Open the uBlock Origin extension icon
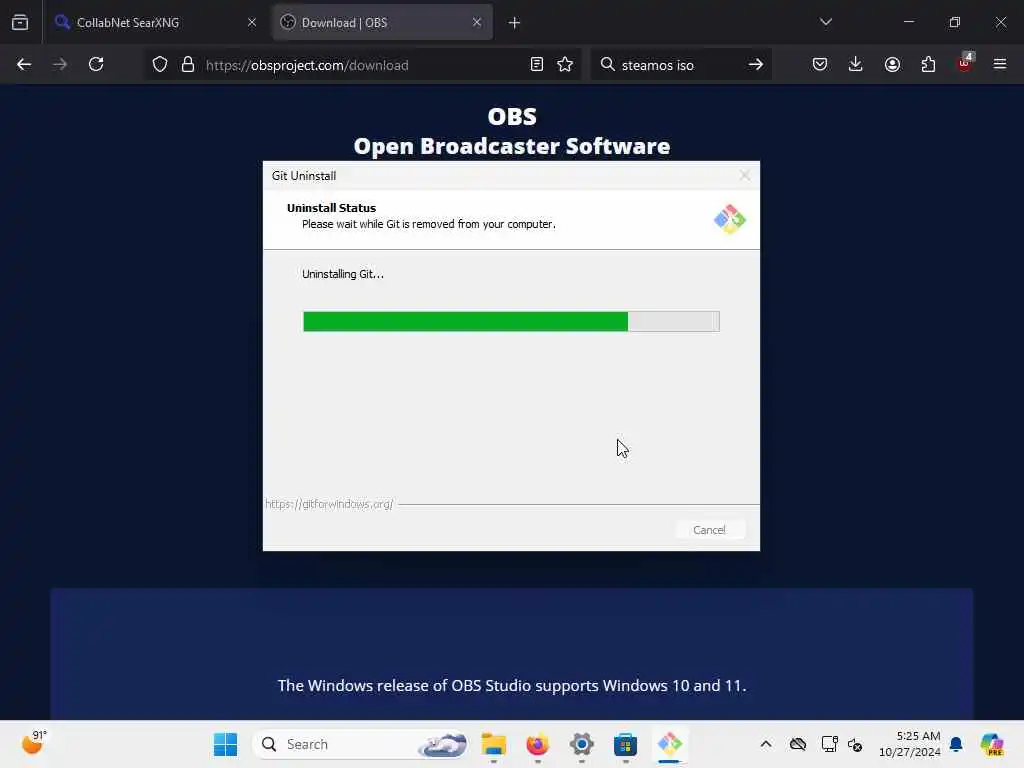1024x768 pixels. 965,63
